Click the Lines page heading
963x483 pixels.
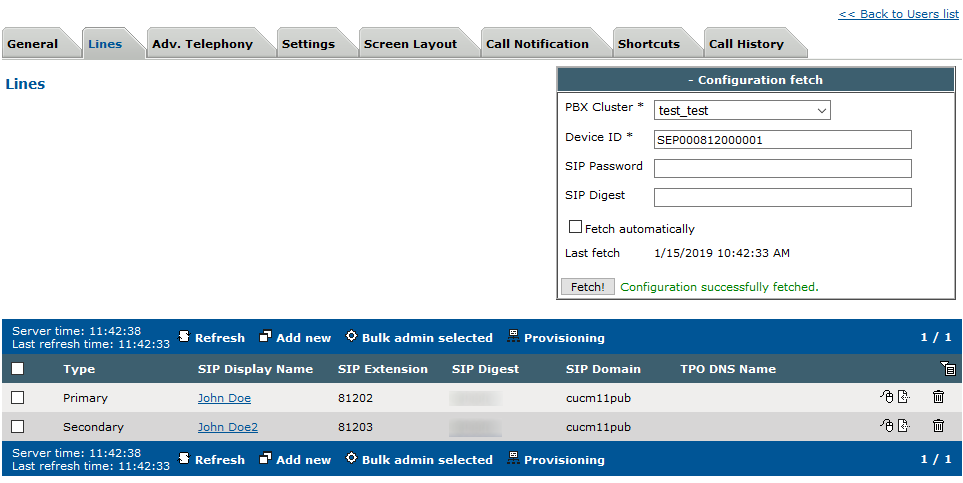click(x=25, y=84)
